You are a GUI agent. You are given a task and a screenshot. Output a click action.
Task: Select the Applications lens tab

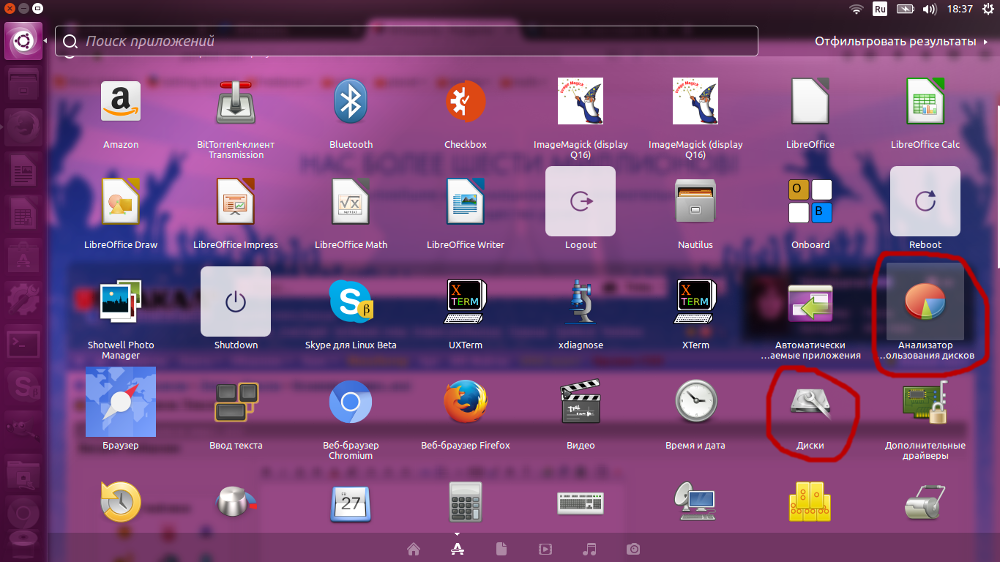(457, 549)
